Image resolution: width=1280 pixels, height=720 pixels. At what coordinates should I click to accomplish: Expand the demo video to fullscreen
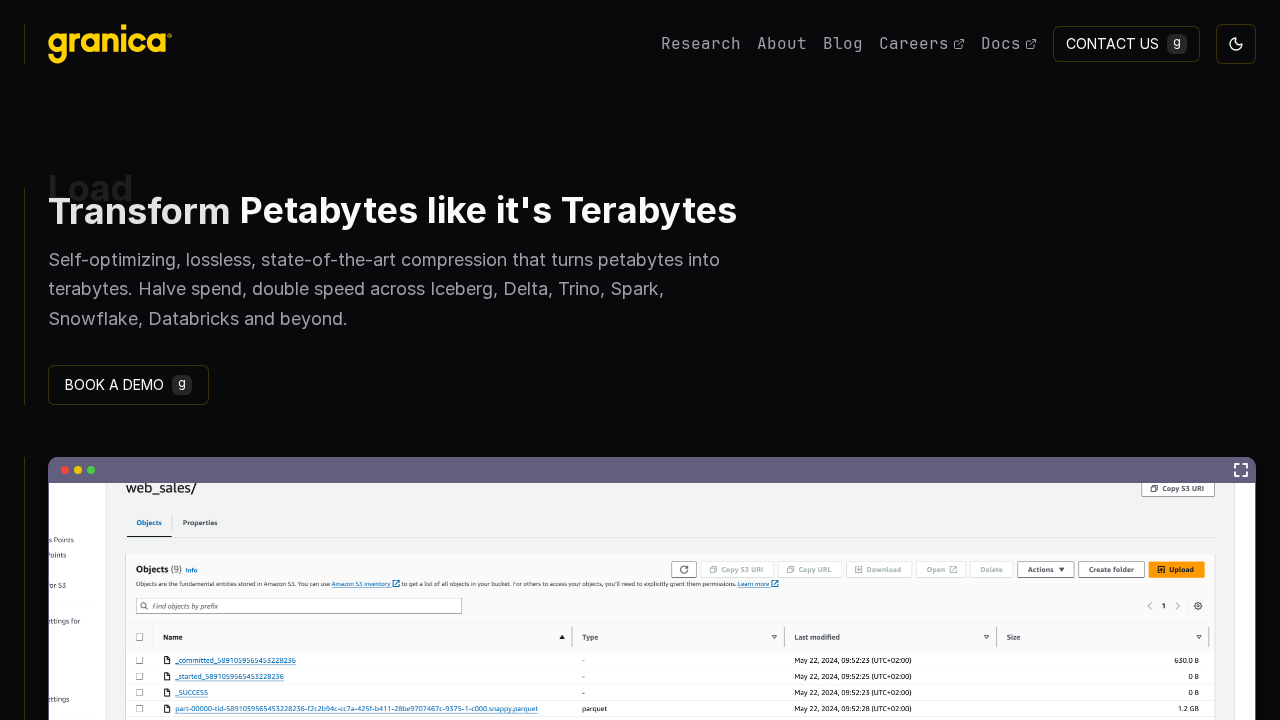(x=1240, y=470)
